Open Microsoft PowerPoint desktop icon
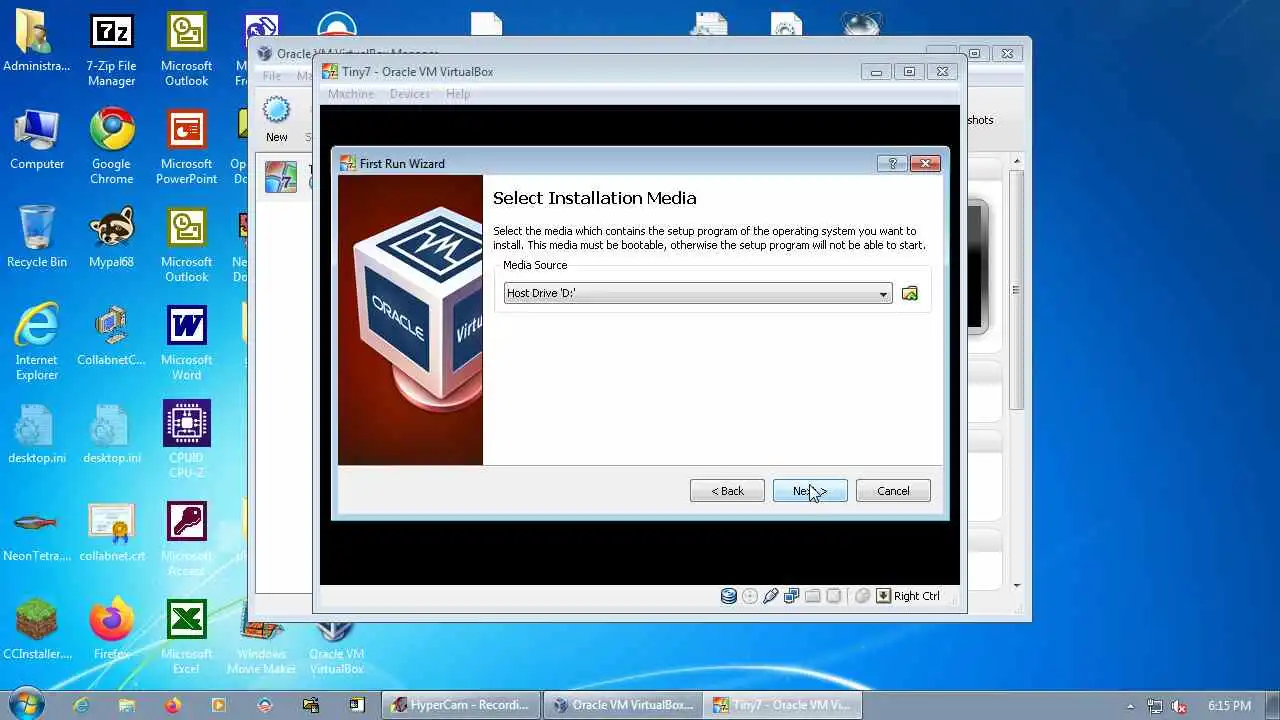This screenshot has height=720, width=1280. tap(187, 148)
